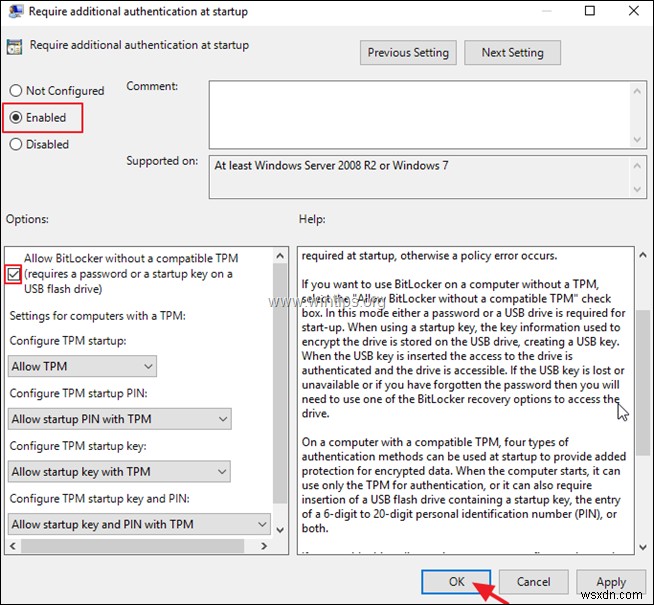Click the Options vertical scrollbar thumb
654x605 pixels.
pos(280,384)
